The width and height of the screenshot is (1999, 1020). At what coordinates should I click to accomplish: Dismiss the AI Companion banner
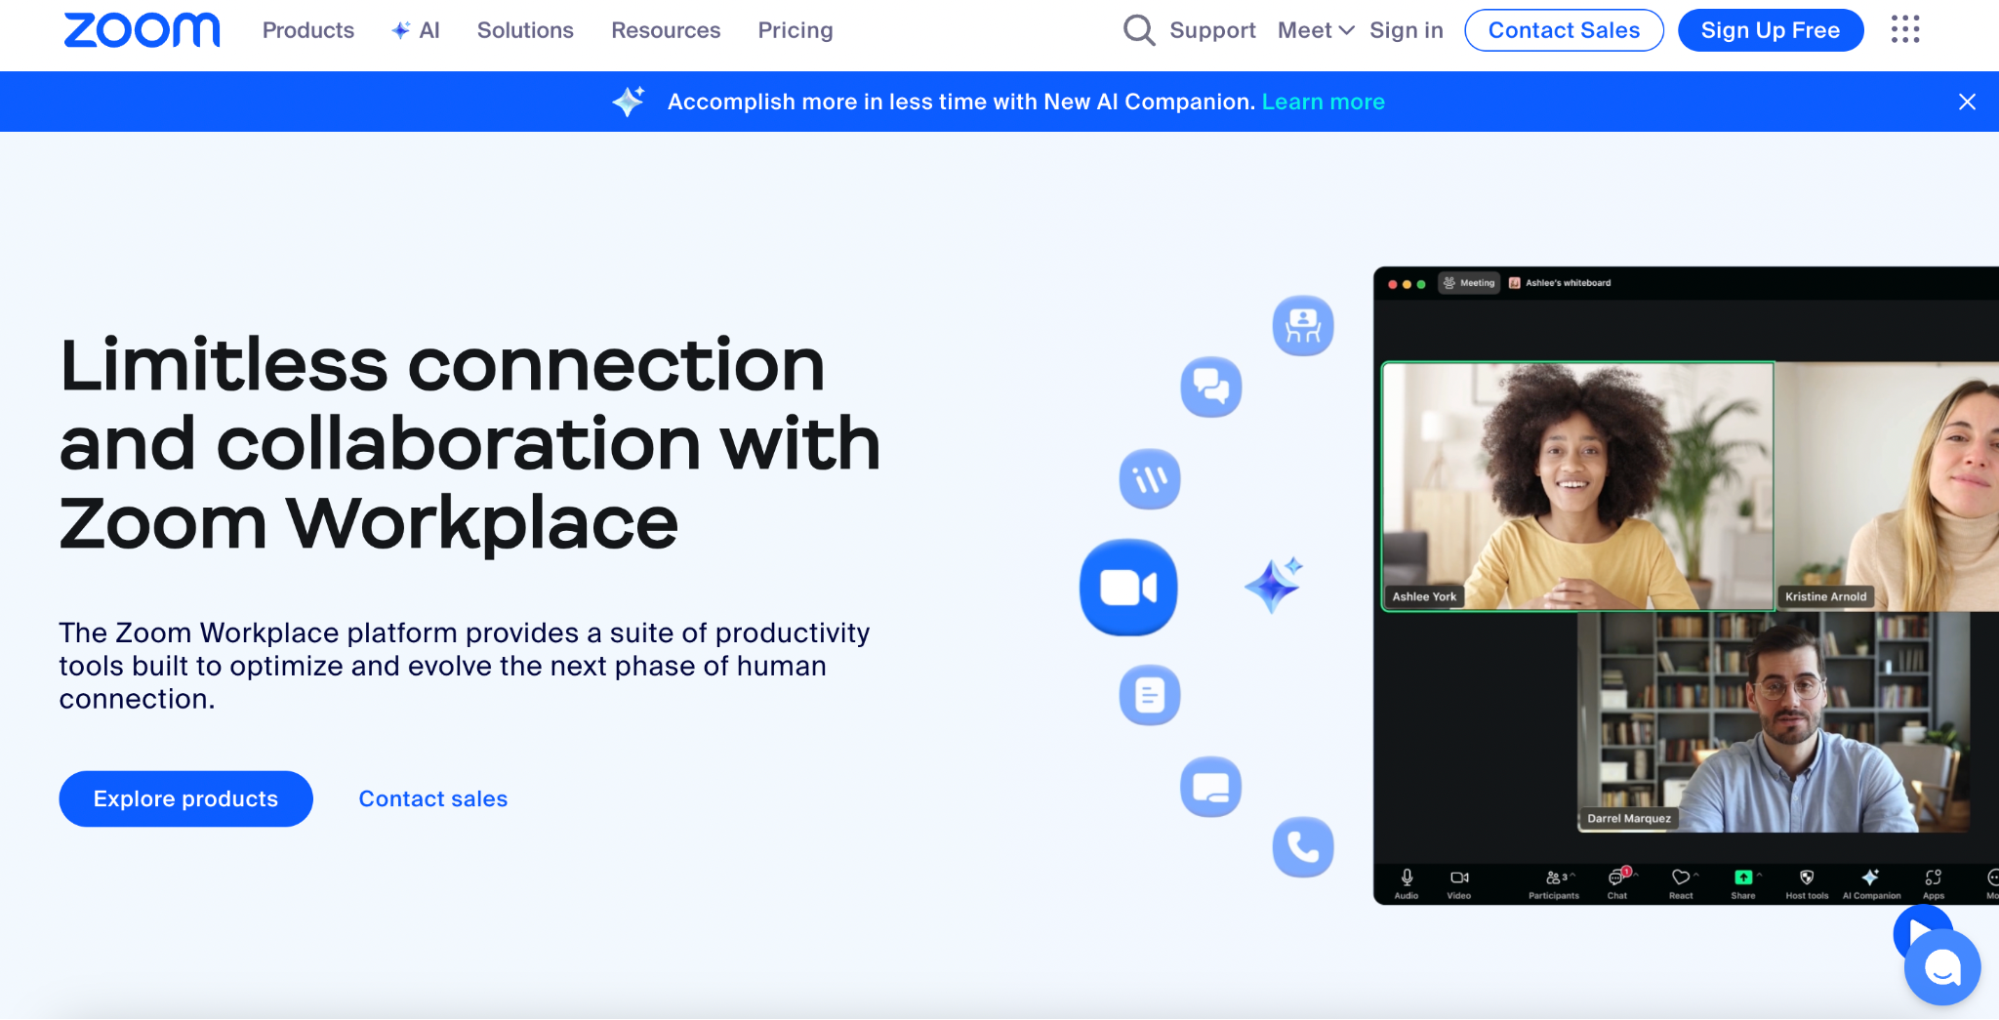point(1966,102)
